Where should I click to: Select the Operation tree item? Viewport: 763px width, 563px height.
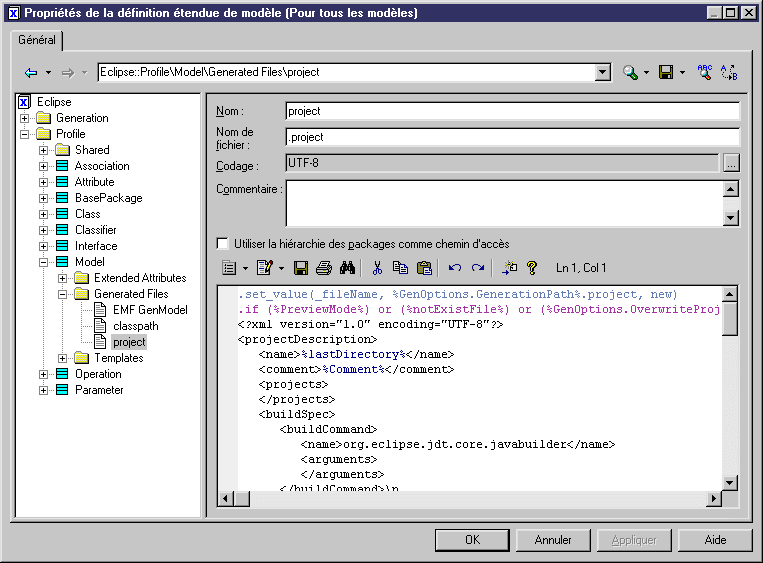98,374
